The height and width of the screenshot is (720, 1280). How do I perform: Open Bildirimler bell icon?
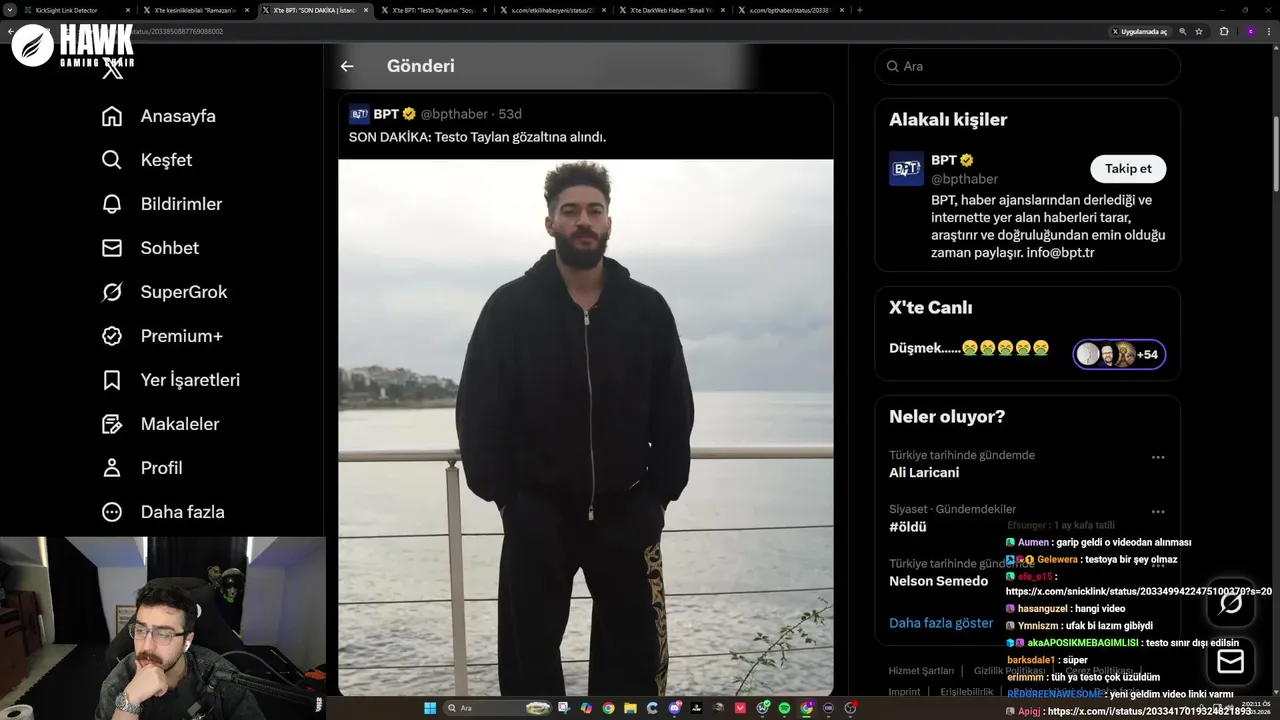pos(112,204)
